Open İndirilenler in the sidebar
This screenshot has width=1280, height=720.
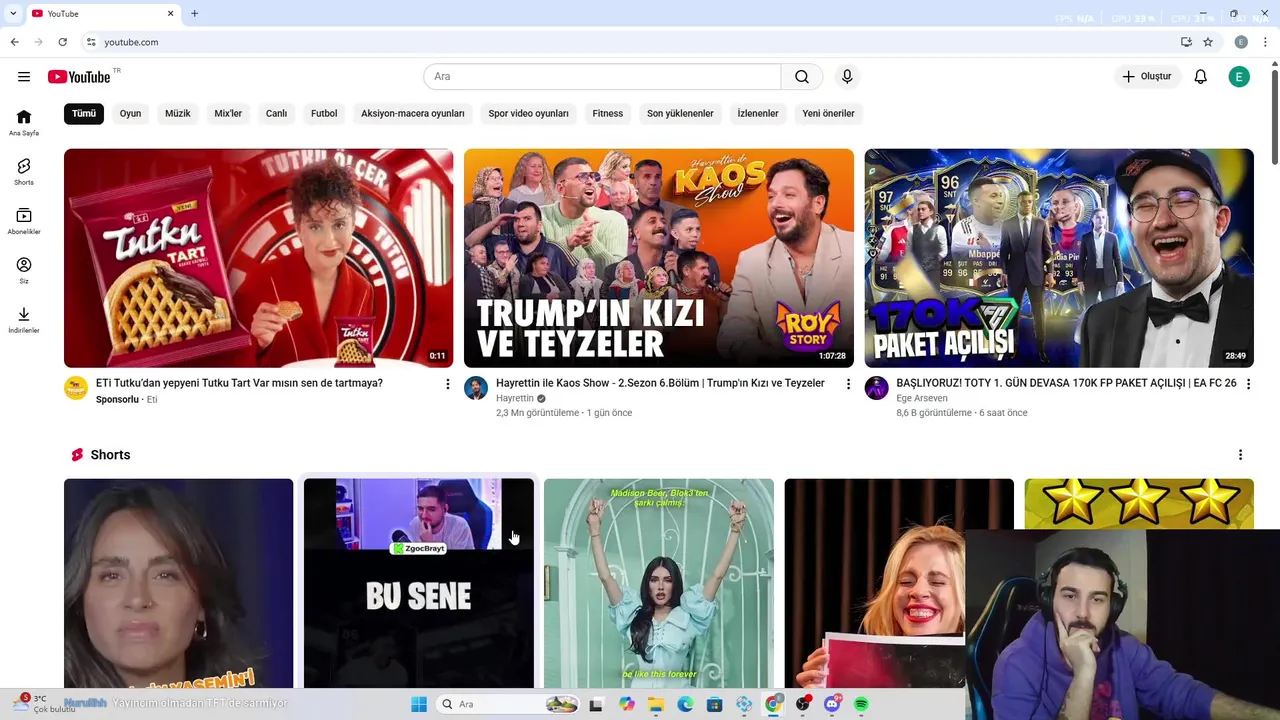click(x=24, y=320)
